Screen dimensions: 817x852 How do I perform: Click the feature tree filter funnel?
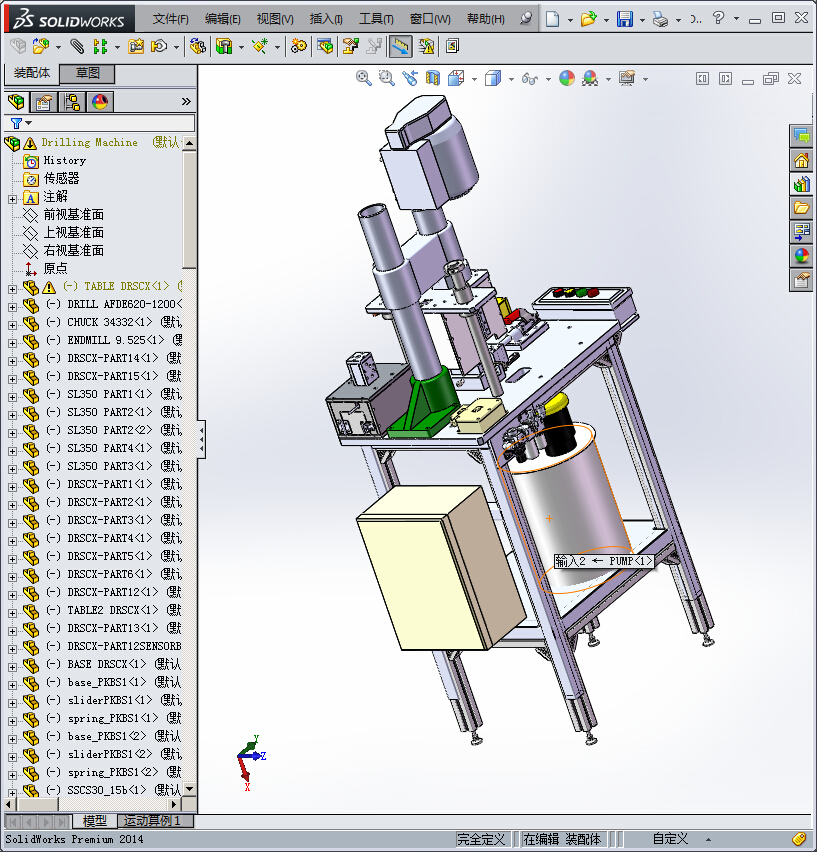(x=17, y=123)
